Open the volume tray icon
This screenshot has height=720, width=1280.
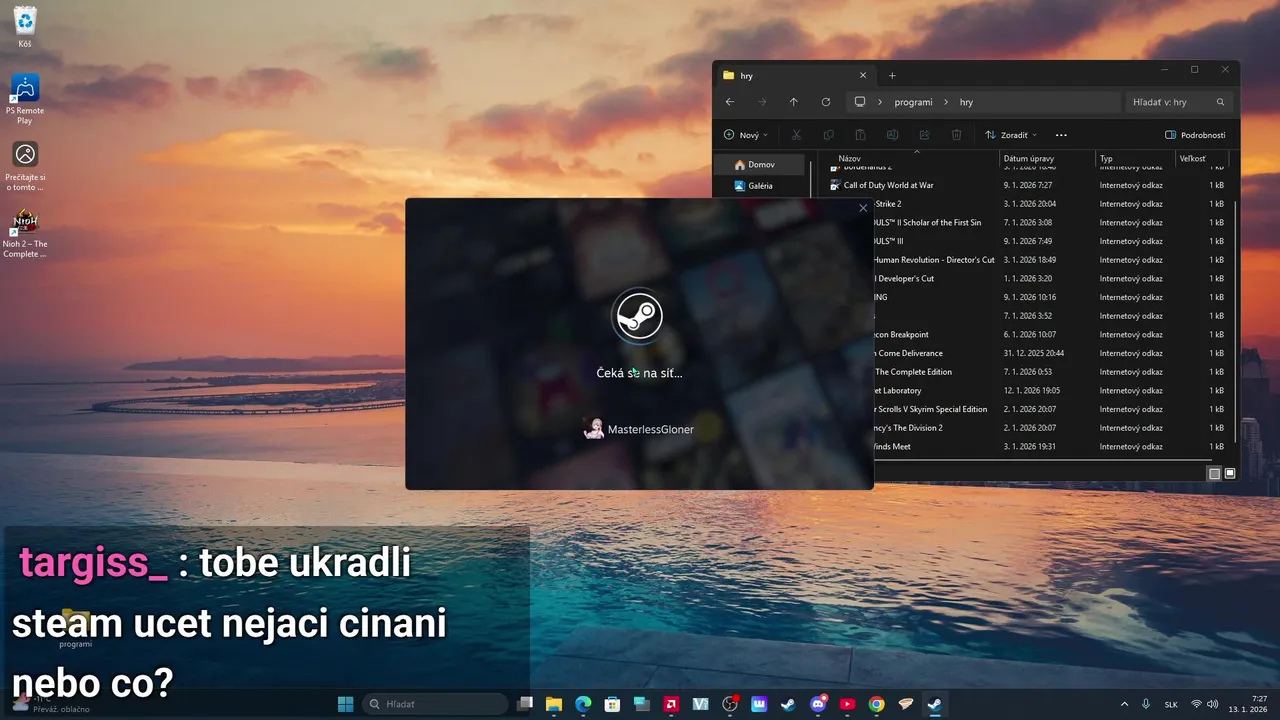coord(1213,704)
